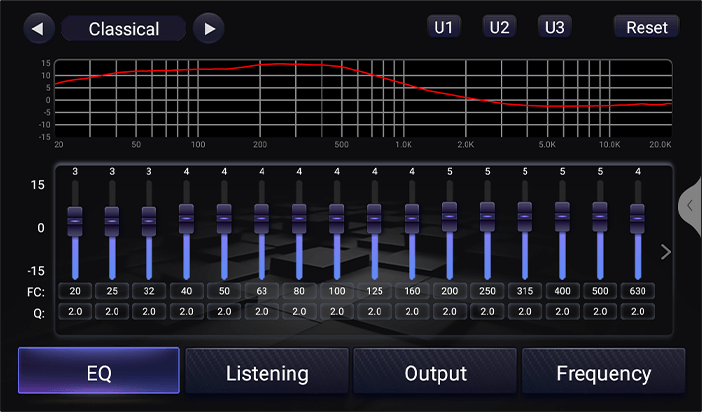Switch to the Listening tab
This screenshot has height=412, width=702.
[267, 371]
